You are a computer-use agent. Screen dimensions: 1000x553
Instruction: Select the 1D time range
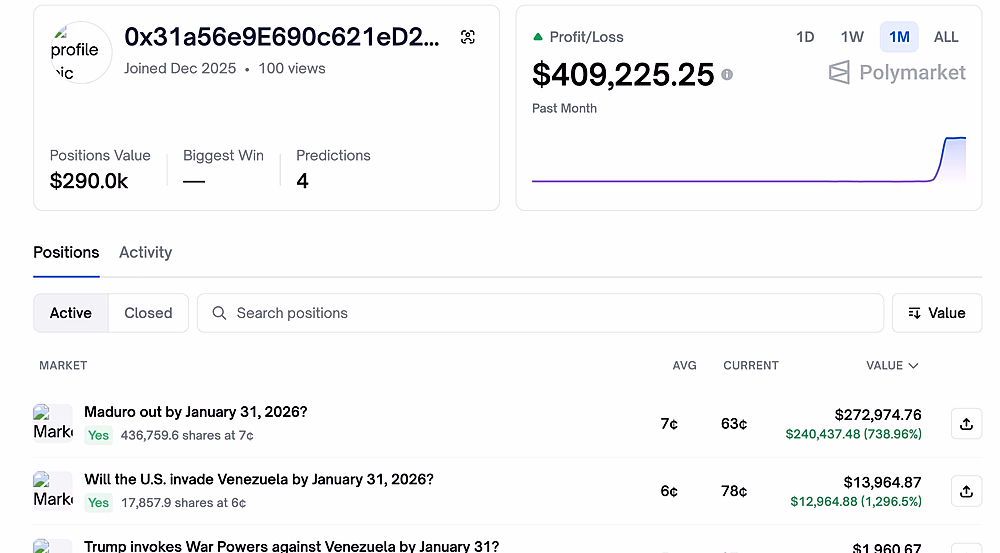pyautogui.click(x=805, y=37)
